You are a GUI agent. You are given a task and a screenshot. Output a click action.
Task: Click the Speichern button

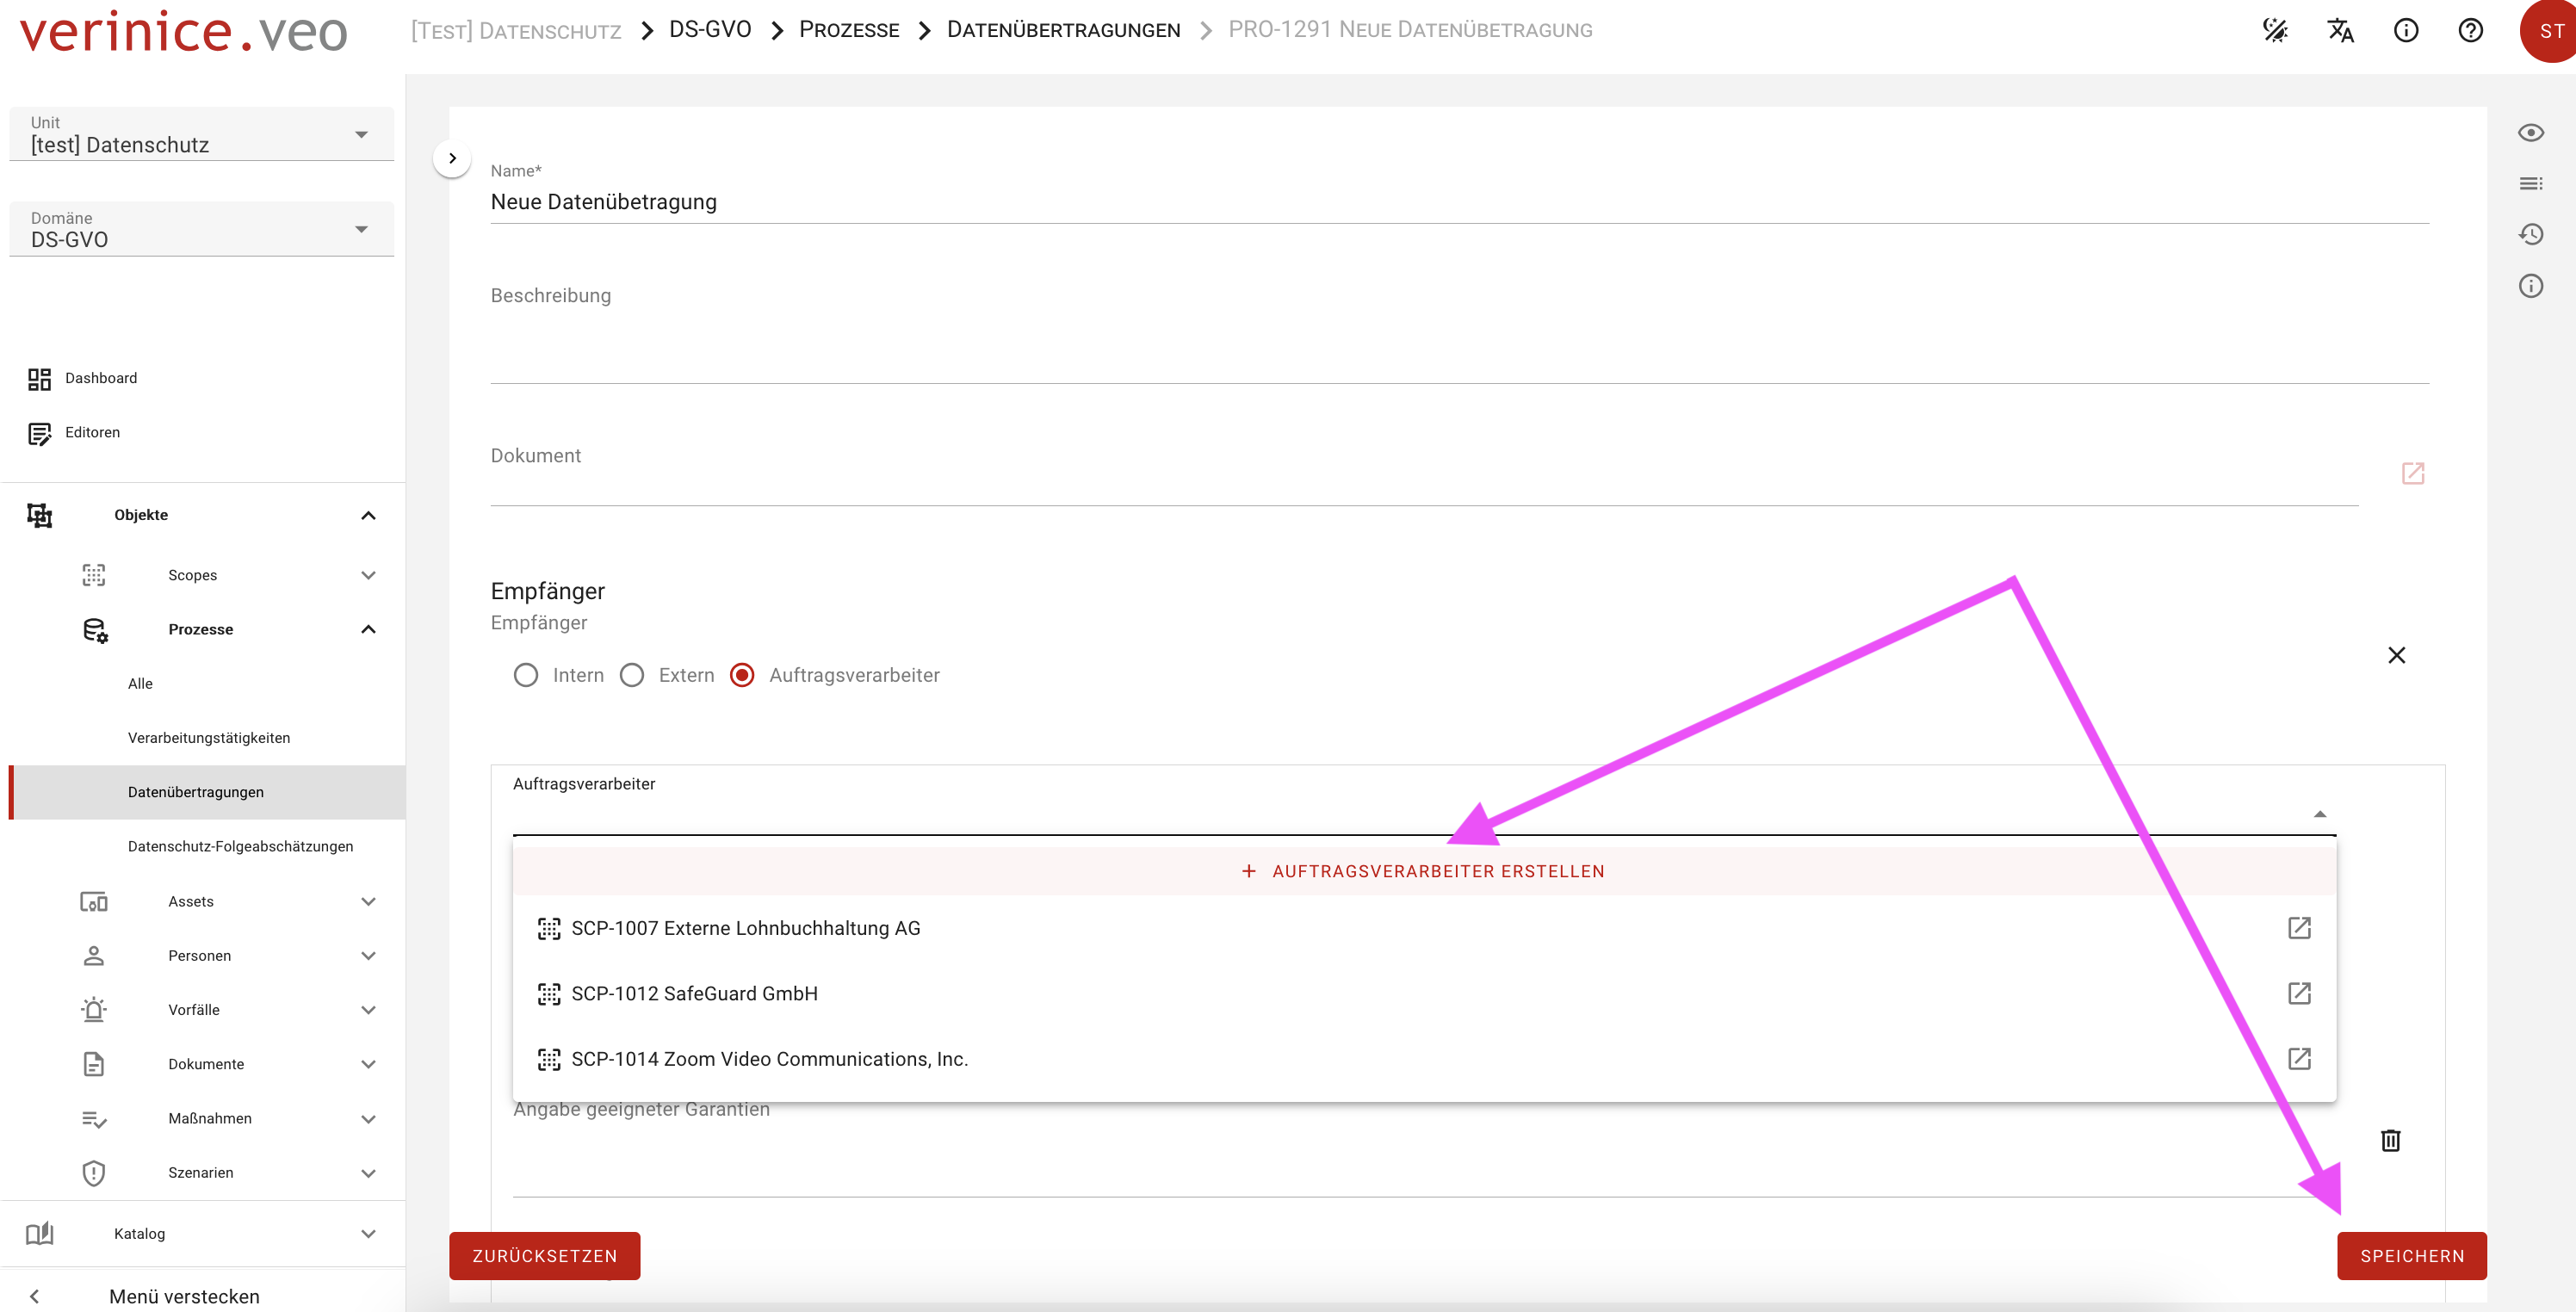tap(2411, 1256)
